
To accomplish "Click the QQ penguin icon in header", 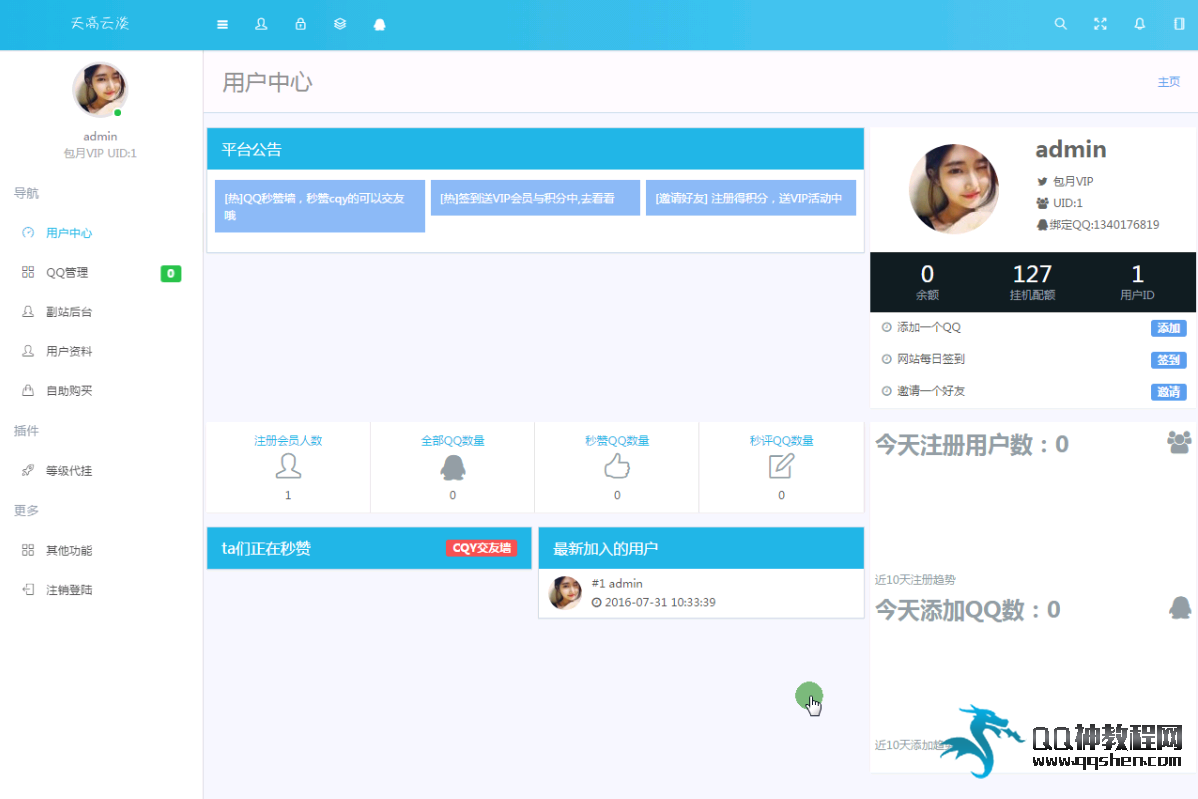I will 379,24.
